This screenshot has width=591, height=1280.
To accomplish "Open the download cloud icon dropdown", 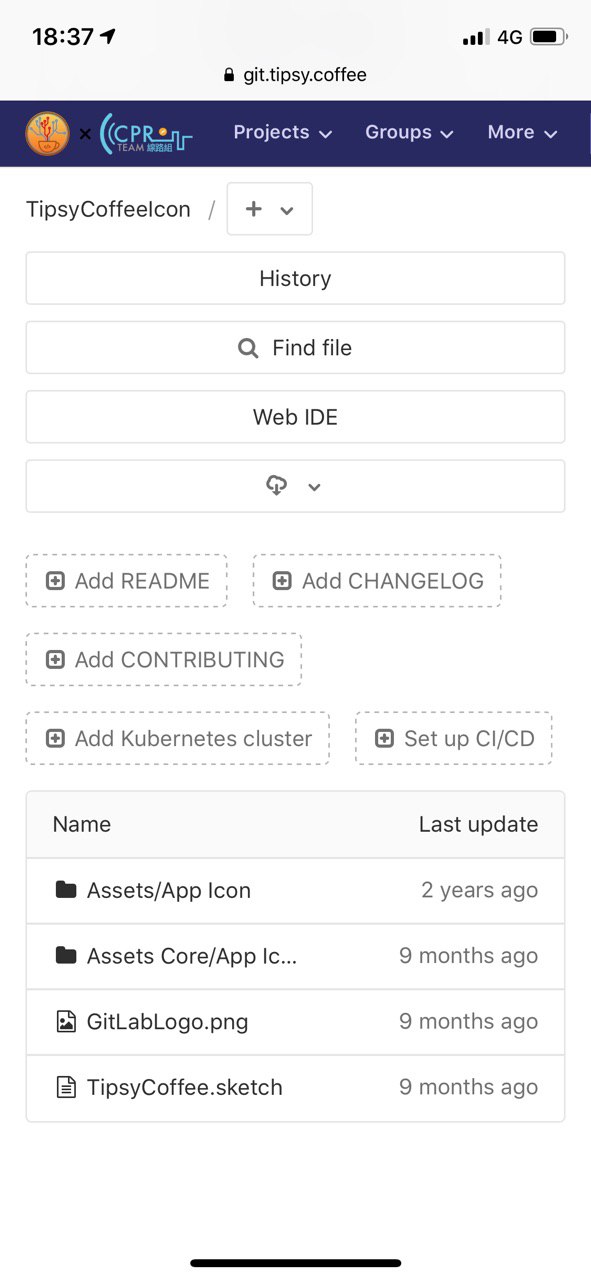I will 295,486.
